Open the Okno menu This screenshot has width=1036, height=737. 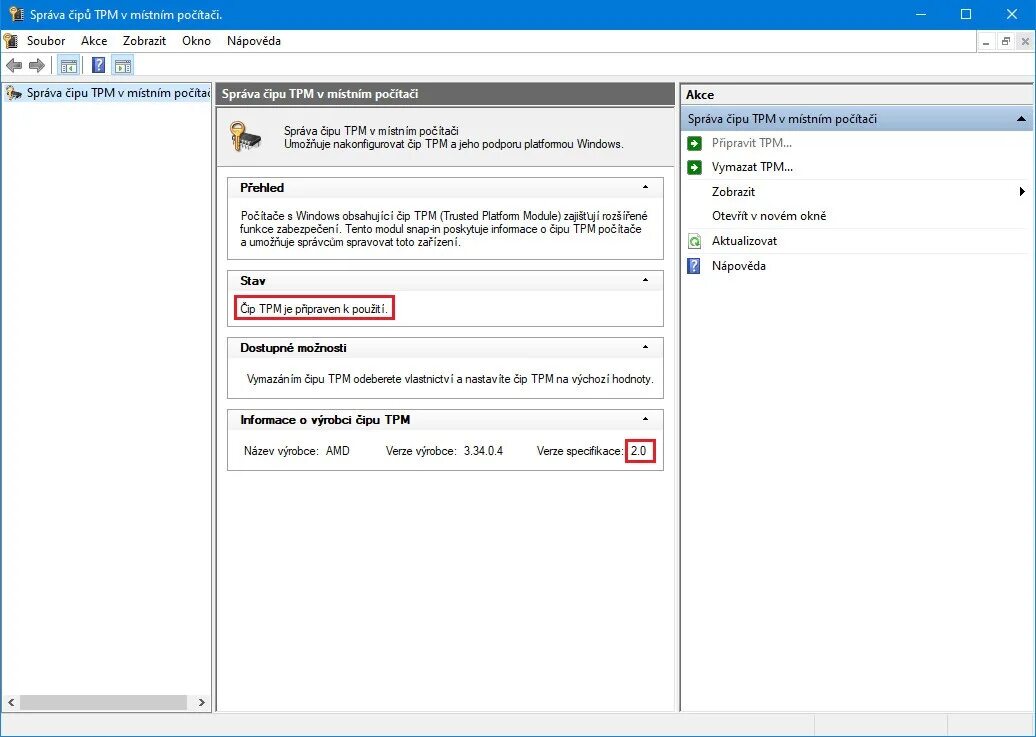pos(196,41)
